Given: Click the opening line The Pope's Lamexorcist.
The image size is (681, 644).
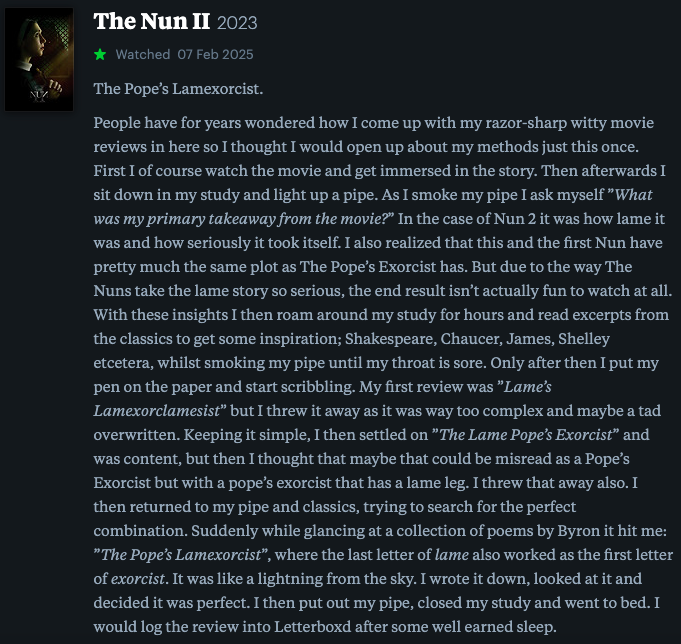Looking at the screenshot, I should 179,89.
